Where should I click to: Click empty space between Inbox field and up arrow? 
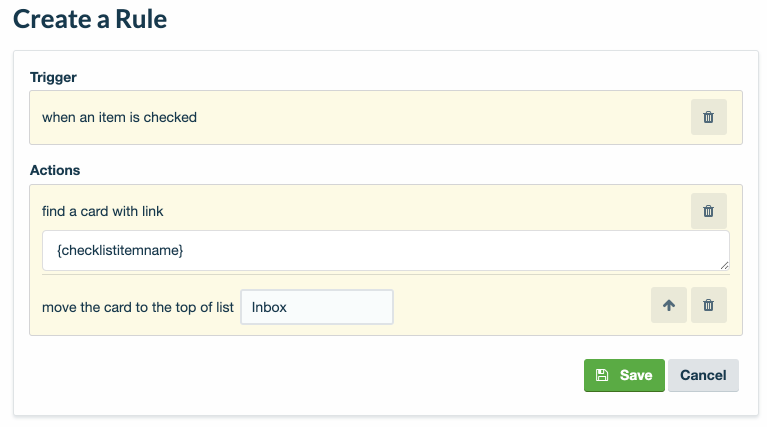click(520, 307)
